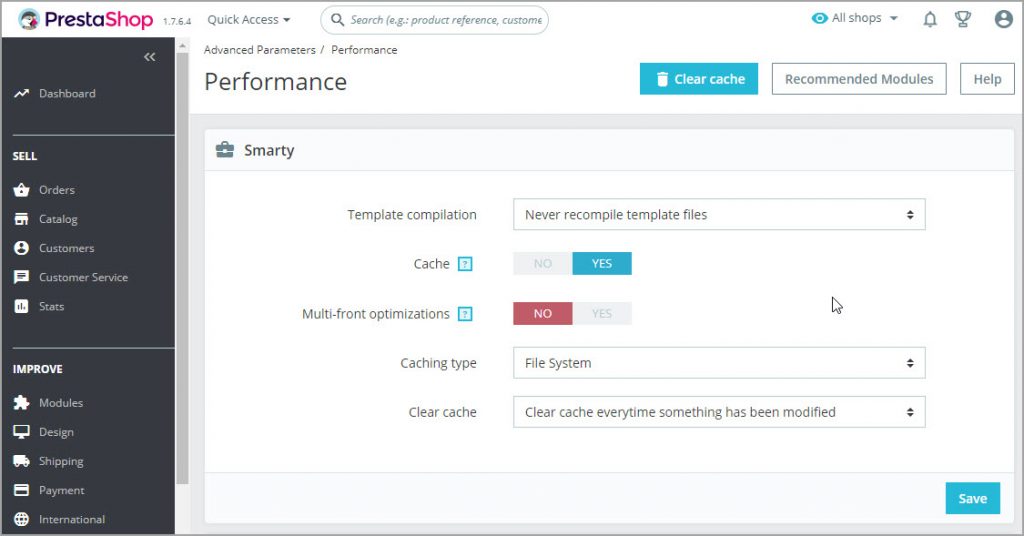1024x536 pixels.
Task: Set Multi-front optimizations to YES
Action: coord(602,313)
